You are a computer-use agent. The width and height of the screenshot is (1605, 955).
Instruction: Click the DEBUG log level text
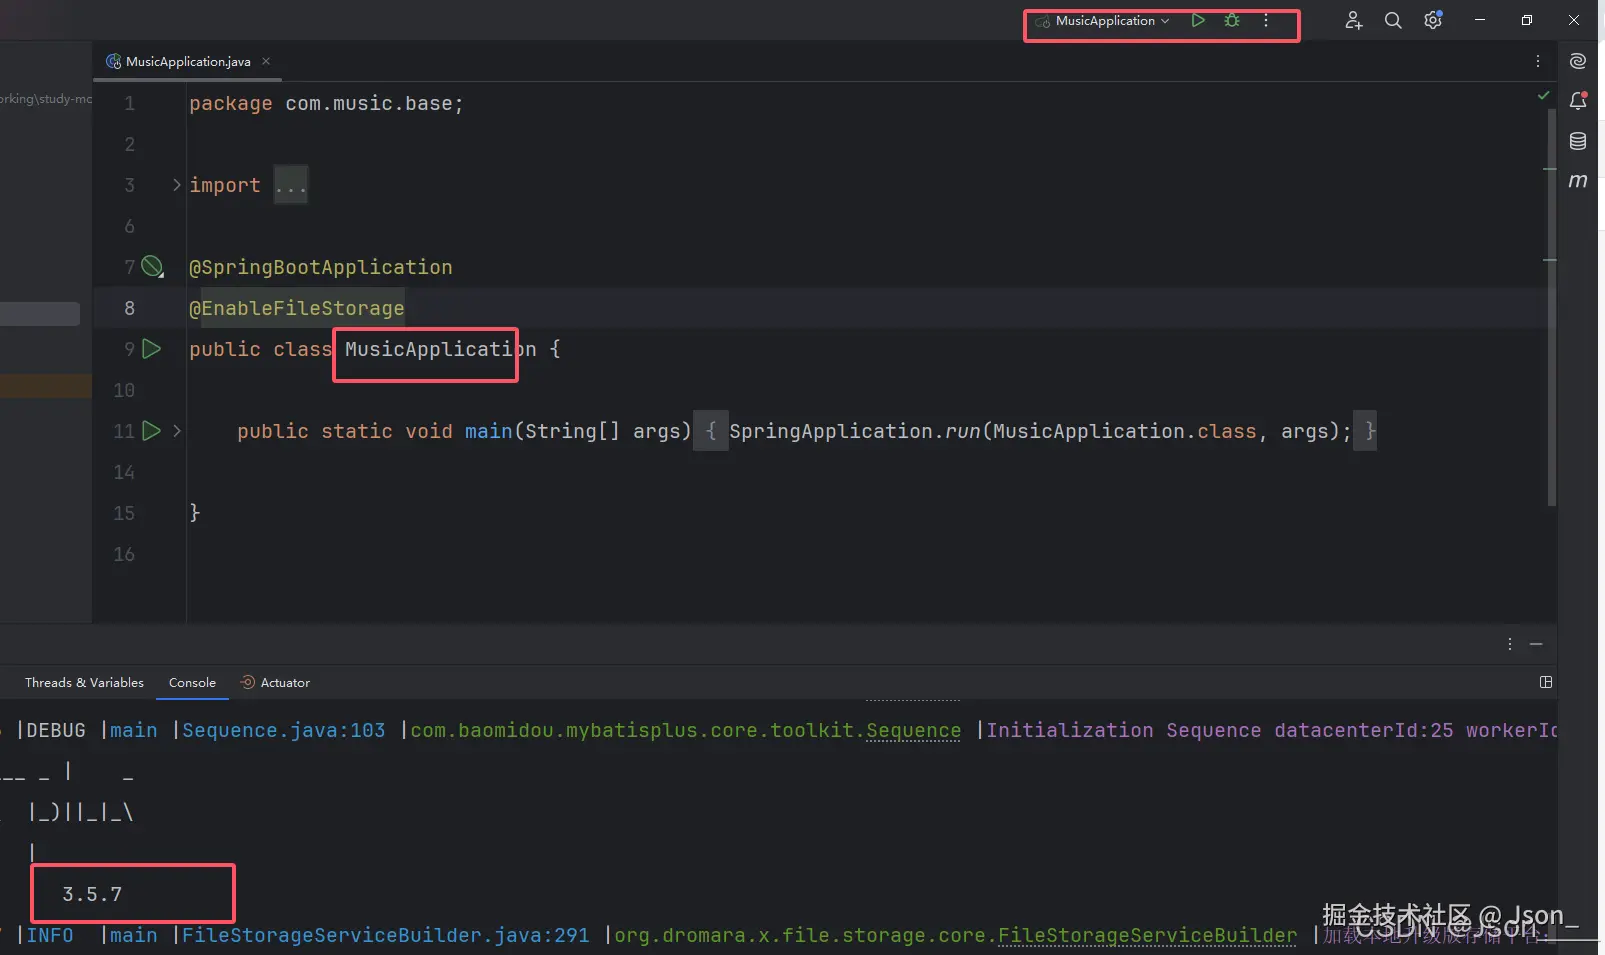(56, 730)
